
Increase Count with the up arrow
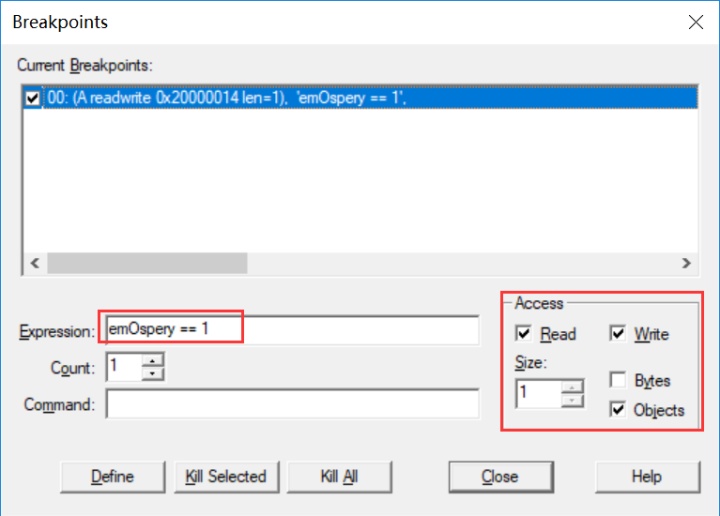click(x=152, y=360)
